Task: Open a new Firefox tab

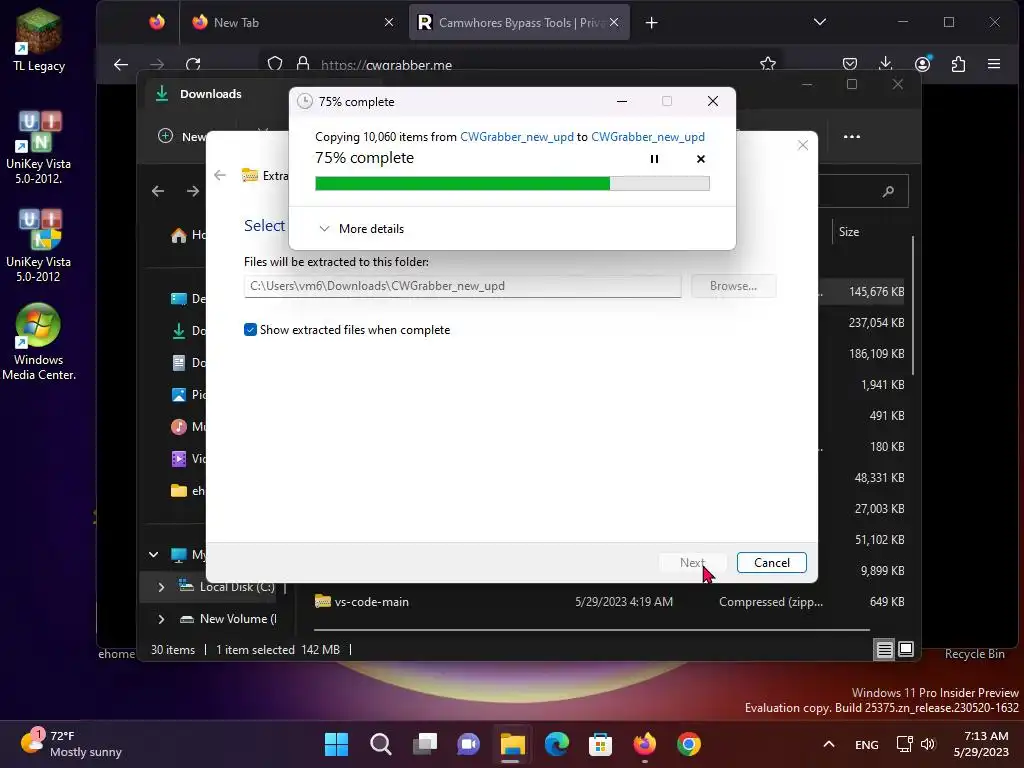Action: (651, 23)
